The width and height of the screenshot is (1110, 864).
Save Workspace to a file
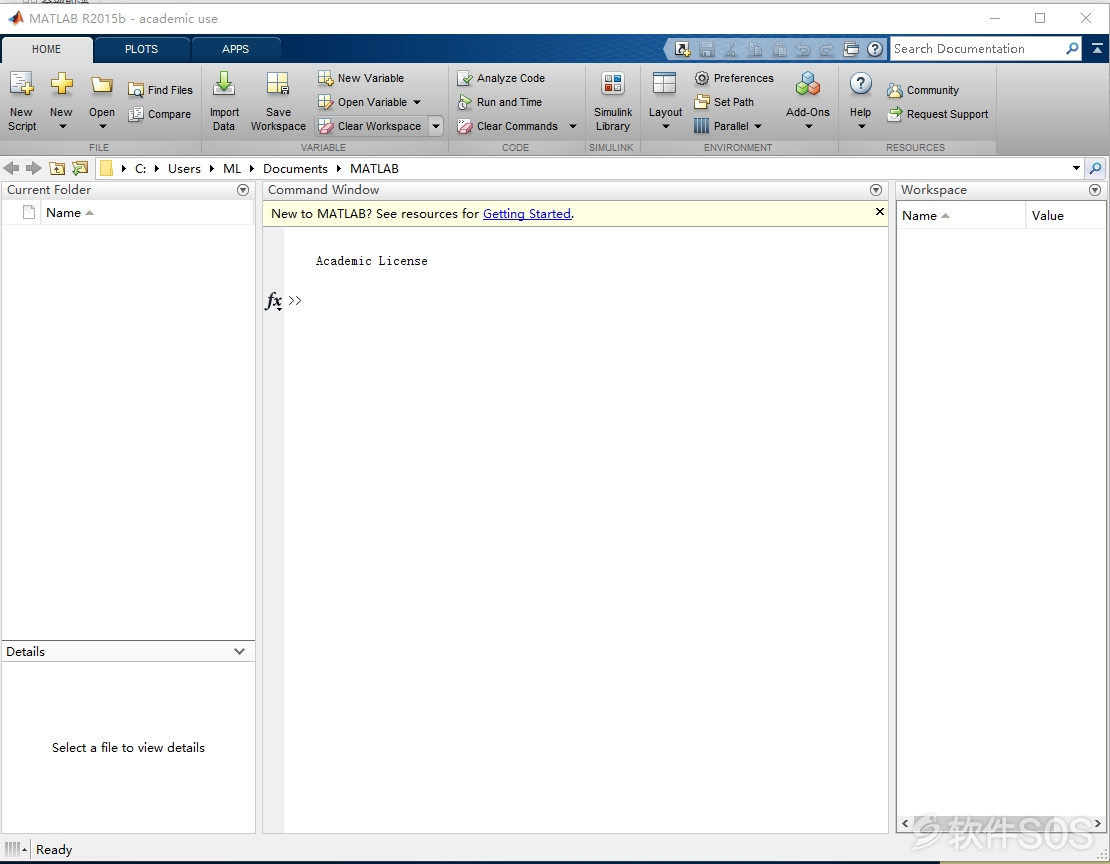coord(278,101)
